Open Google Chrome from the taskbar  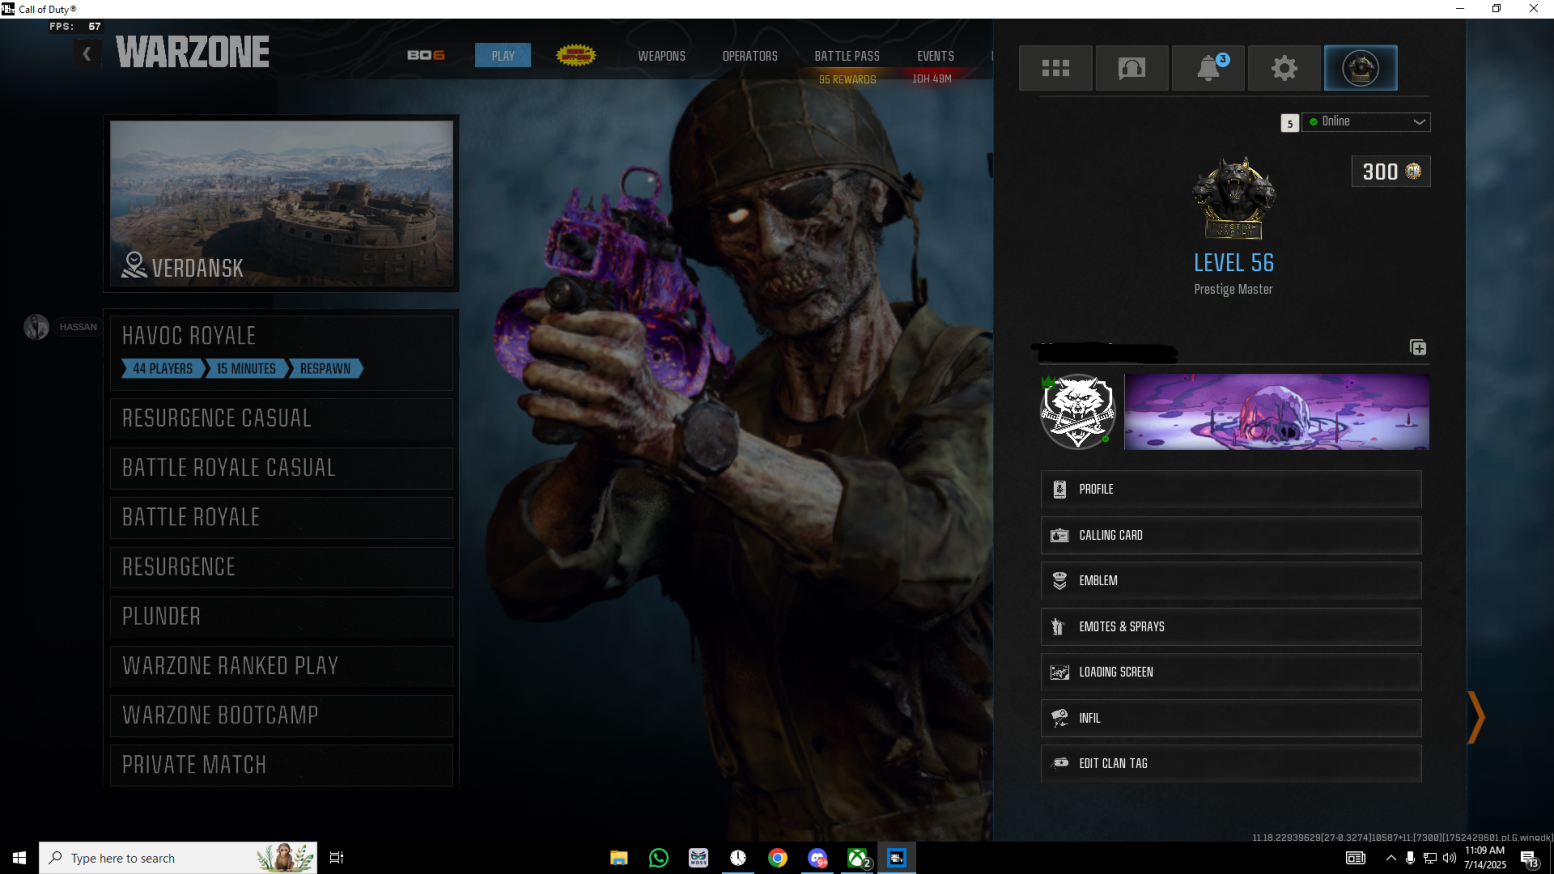pyautogui.click(x=777, y=858)
